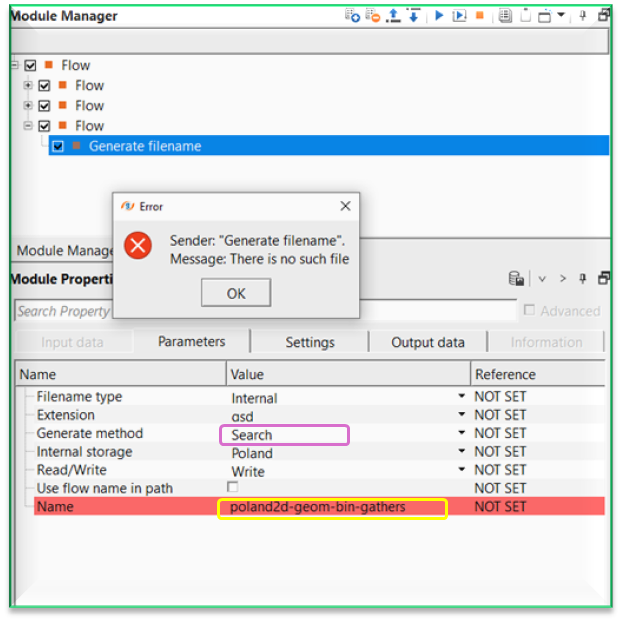Open the Generate method dropdown arrow
The image size is (622, 622).
click(x=461, y=432)
